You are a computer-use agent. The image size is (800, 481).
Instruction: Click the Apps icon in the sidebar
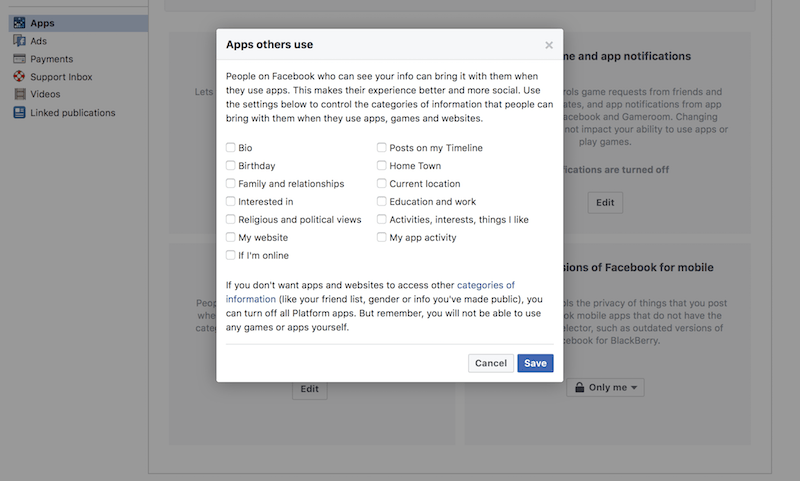pos(19,23)
